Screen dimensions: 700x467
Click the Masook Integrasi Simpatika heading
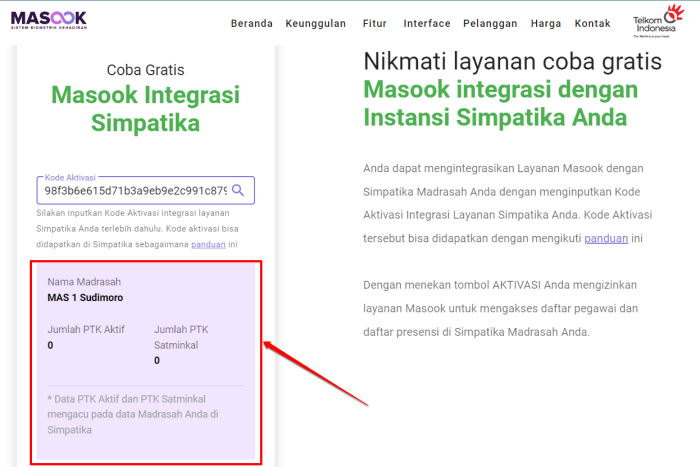(x=146, y=108)
